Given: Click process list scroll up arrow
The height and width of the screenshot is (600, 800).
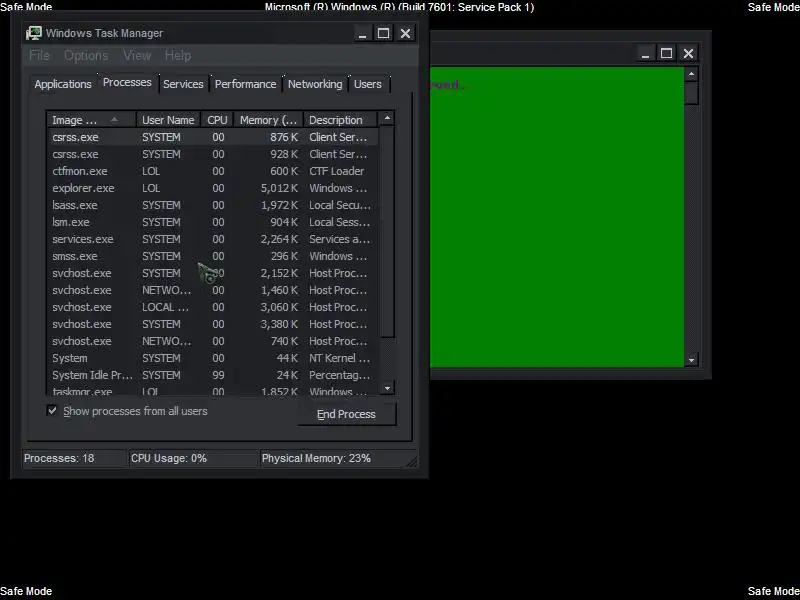Looking at the screenshot, I should coord(387,118).
